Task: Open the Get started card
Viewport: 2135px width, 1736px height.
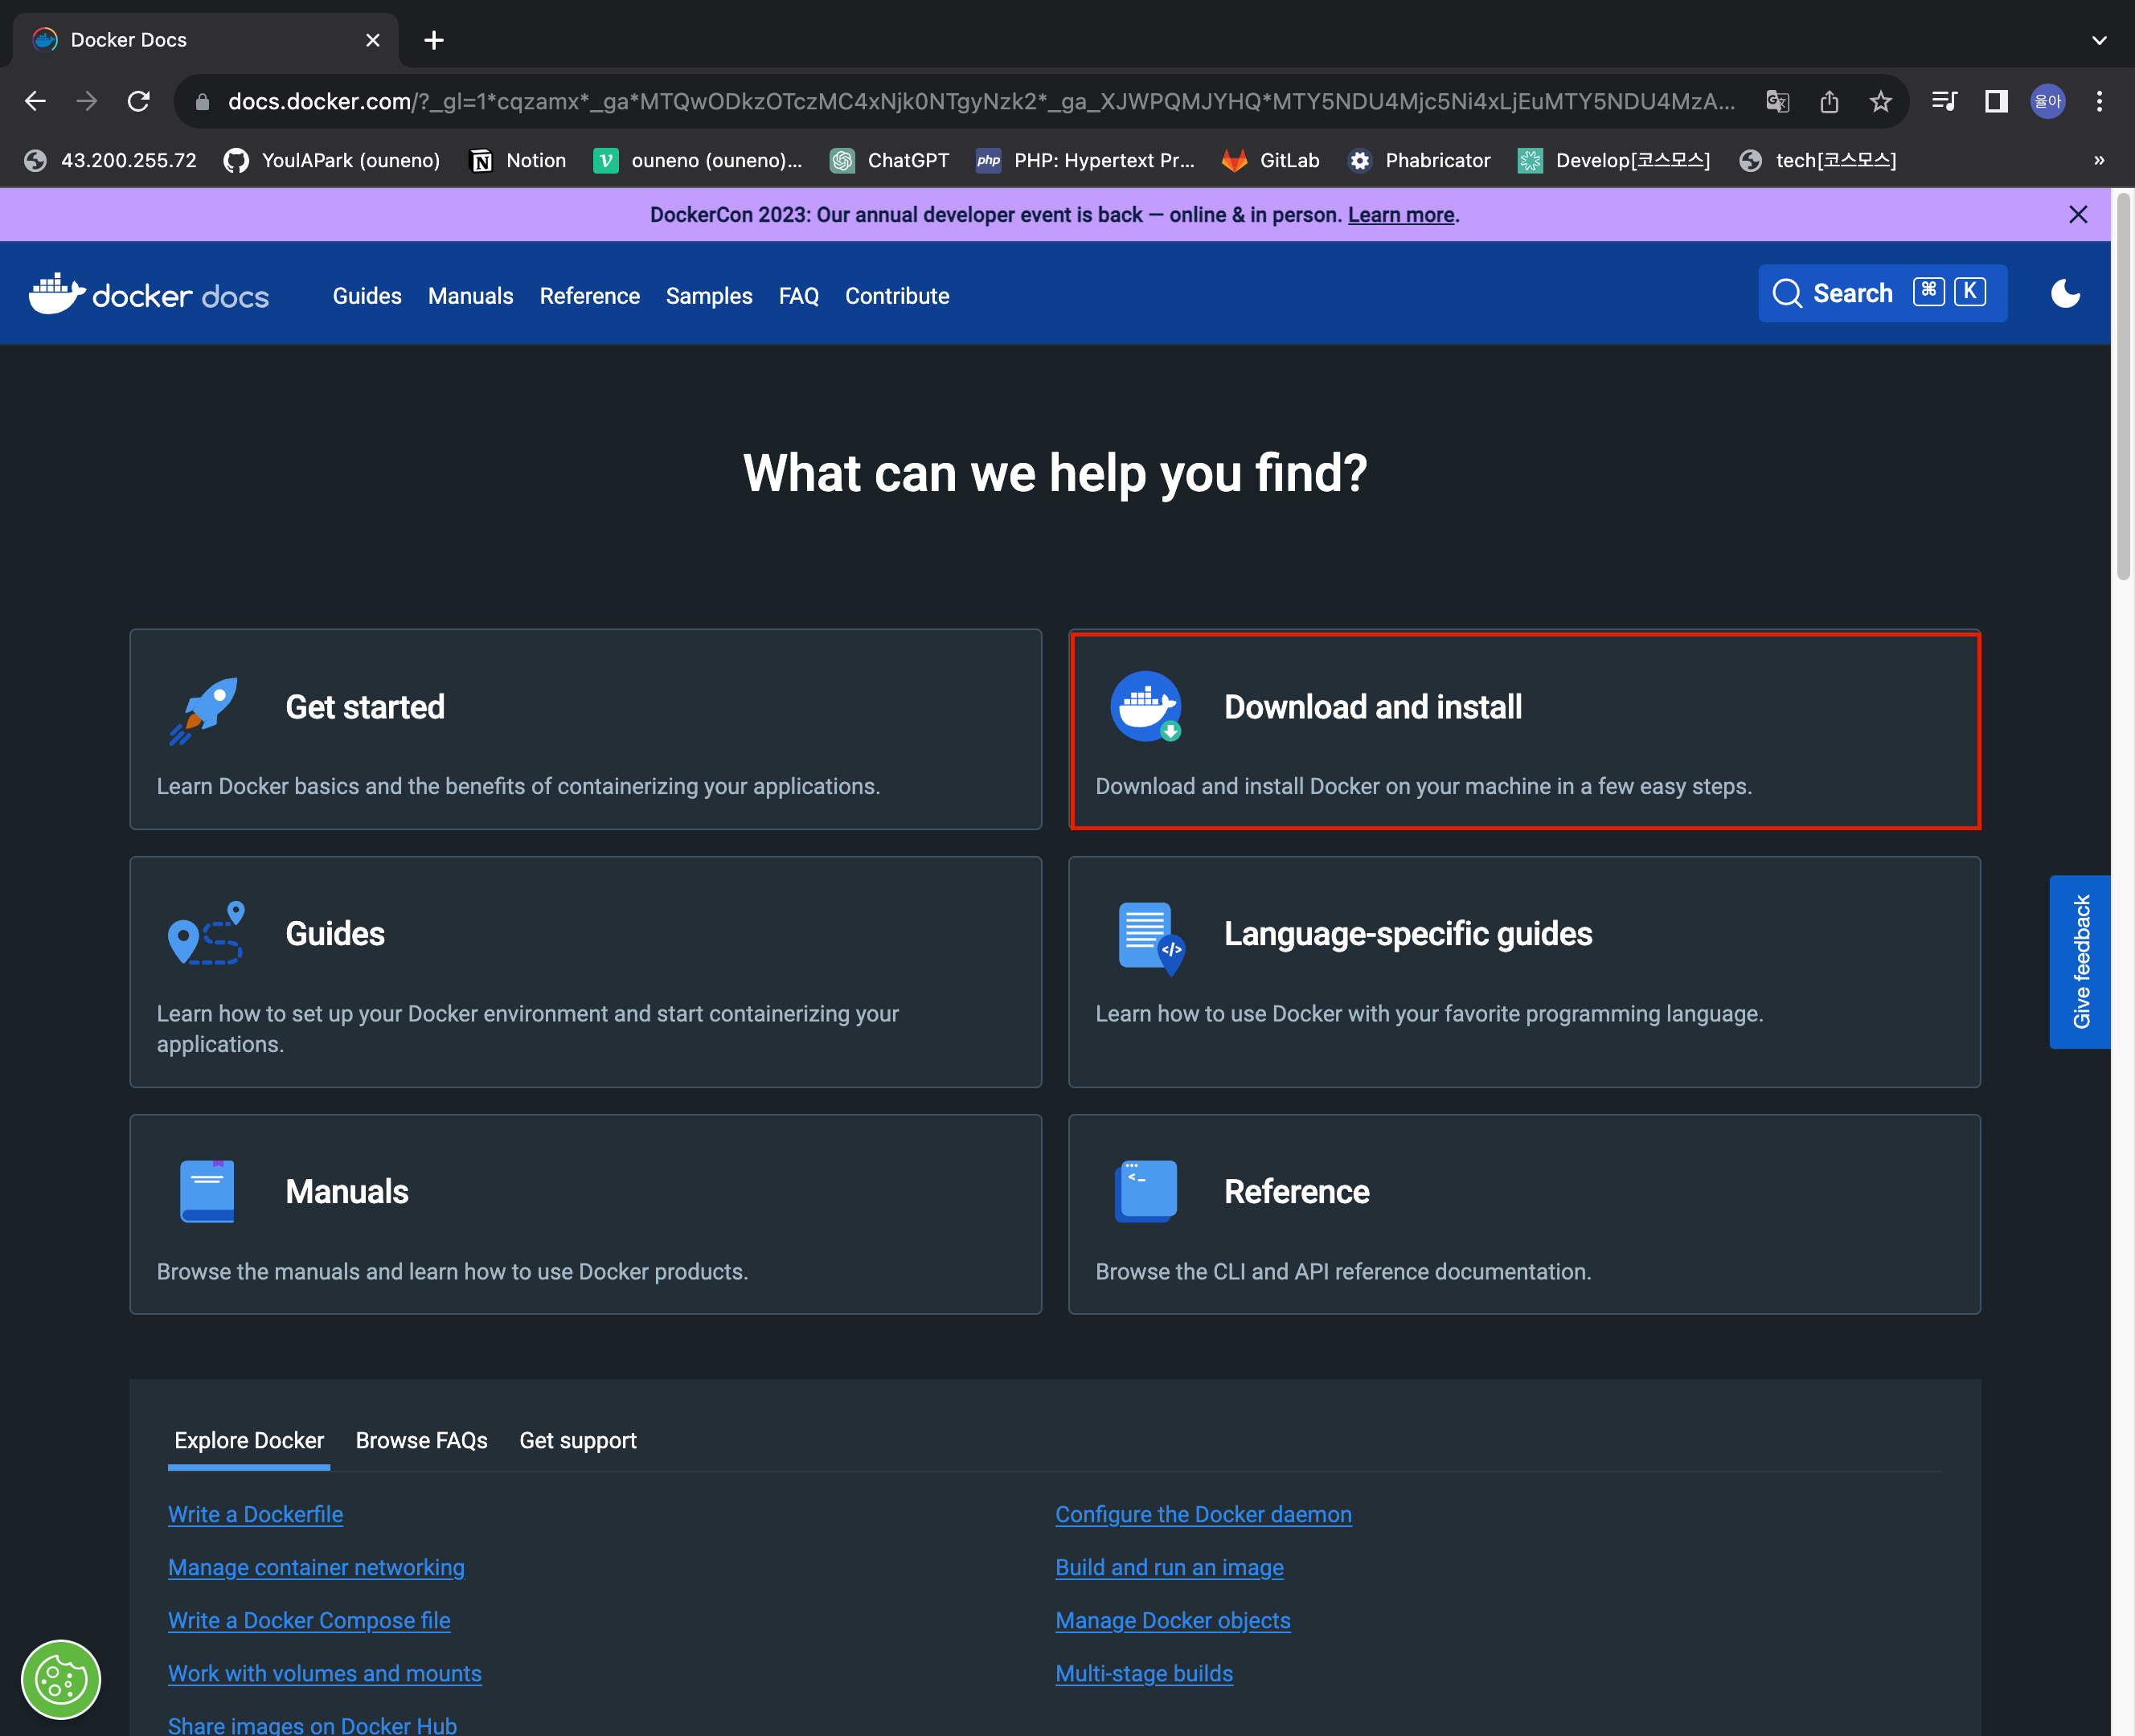Action: click(586, 729)
